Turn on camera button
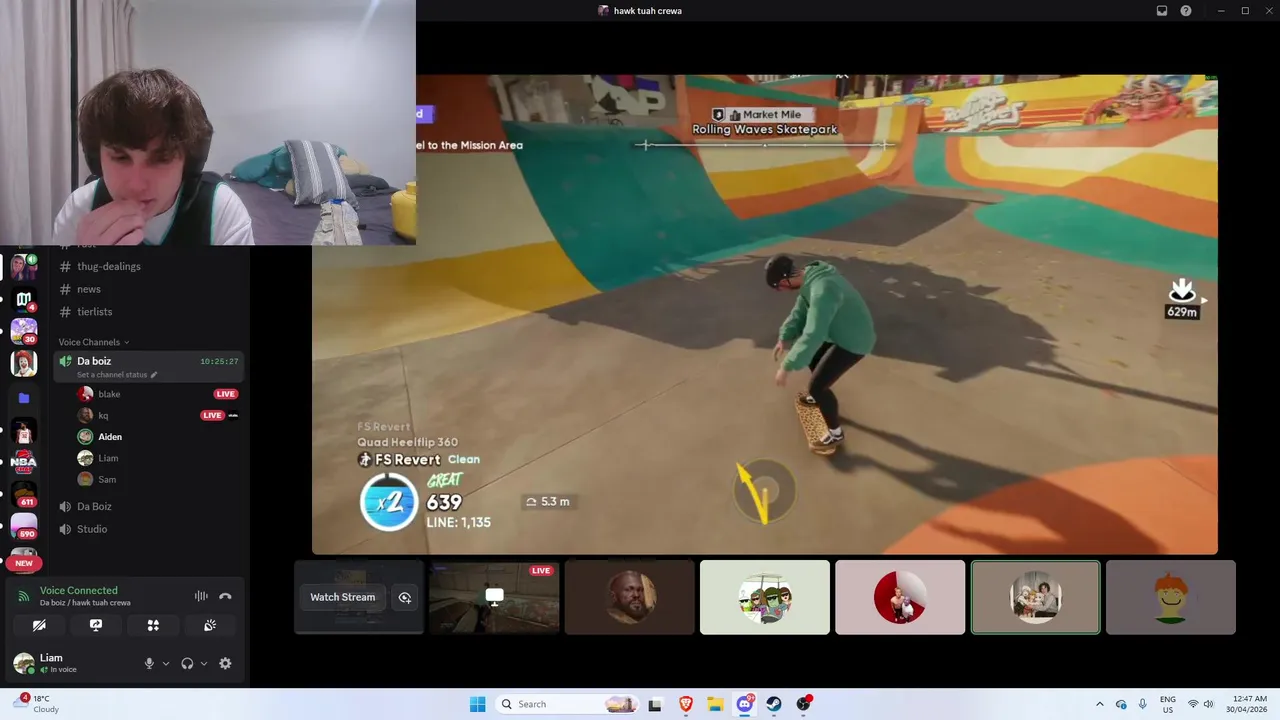The height and width of the screenshot is (720, 1280). (x=39, y=625)
